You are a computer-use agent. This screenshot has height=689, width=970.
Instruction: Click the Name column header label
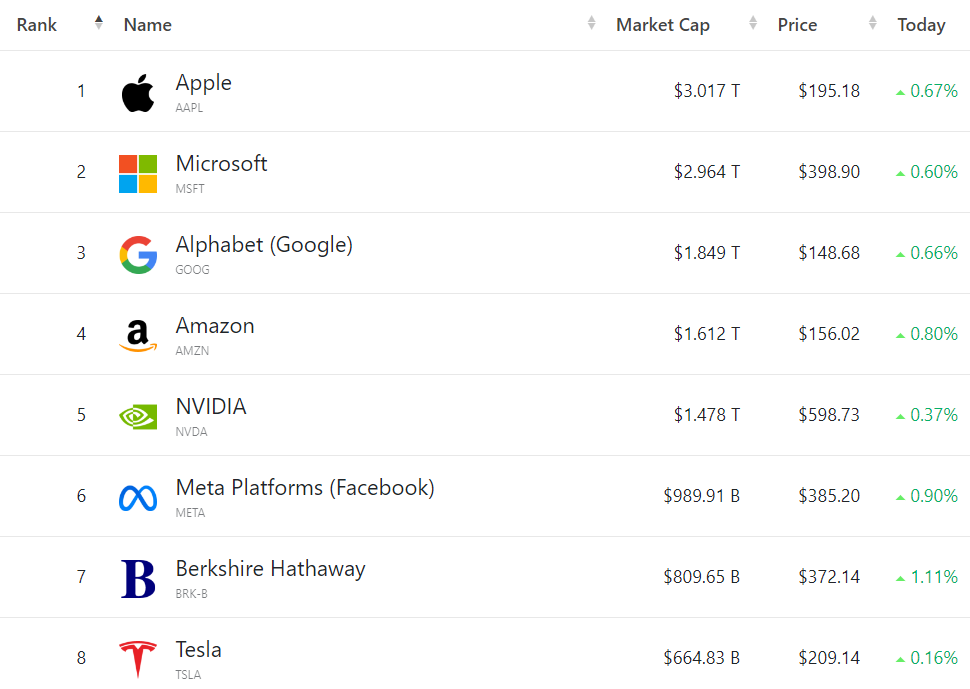148,25
